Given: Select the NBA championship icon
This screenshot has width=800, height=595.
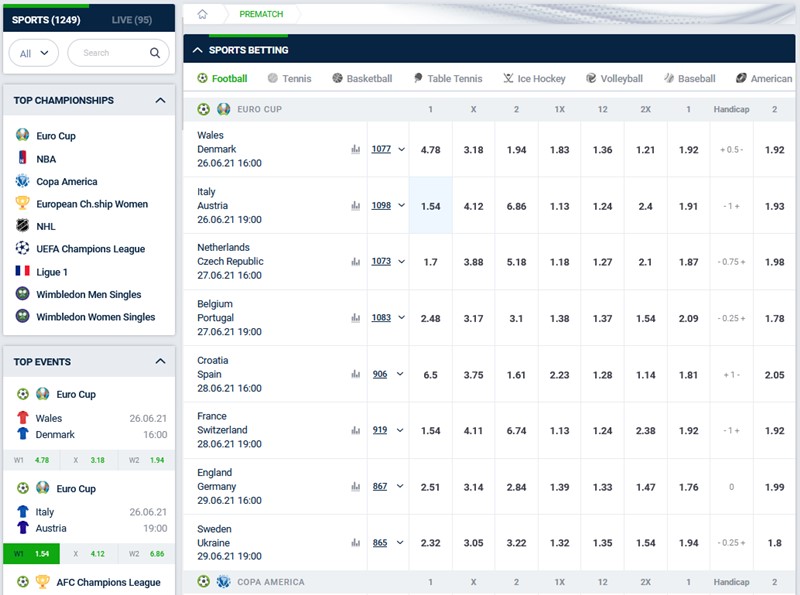Looking at the screenshot, I should pyautogui.click(x=23, y=158).
